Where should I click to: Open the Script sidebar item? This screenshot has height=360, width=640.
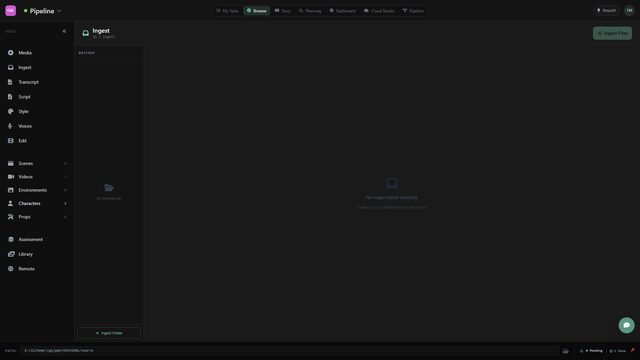tap(37, 97)
